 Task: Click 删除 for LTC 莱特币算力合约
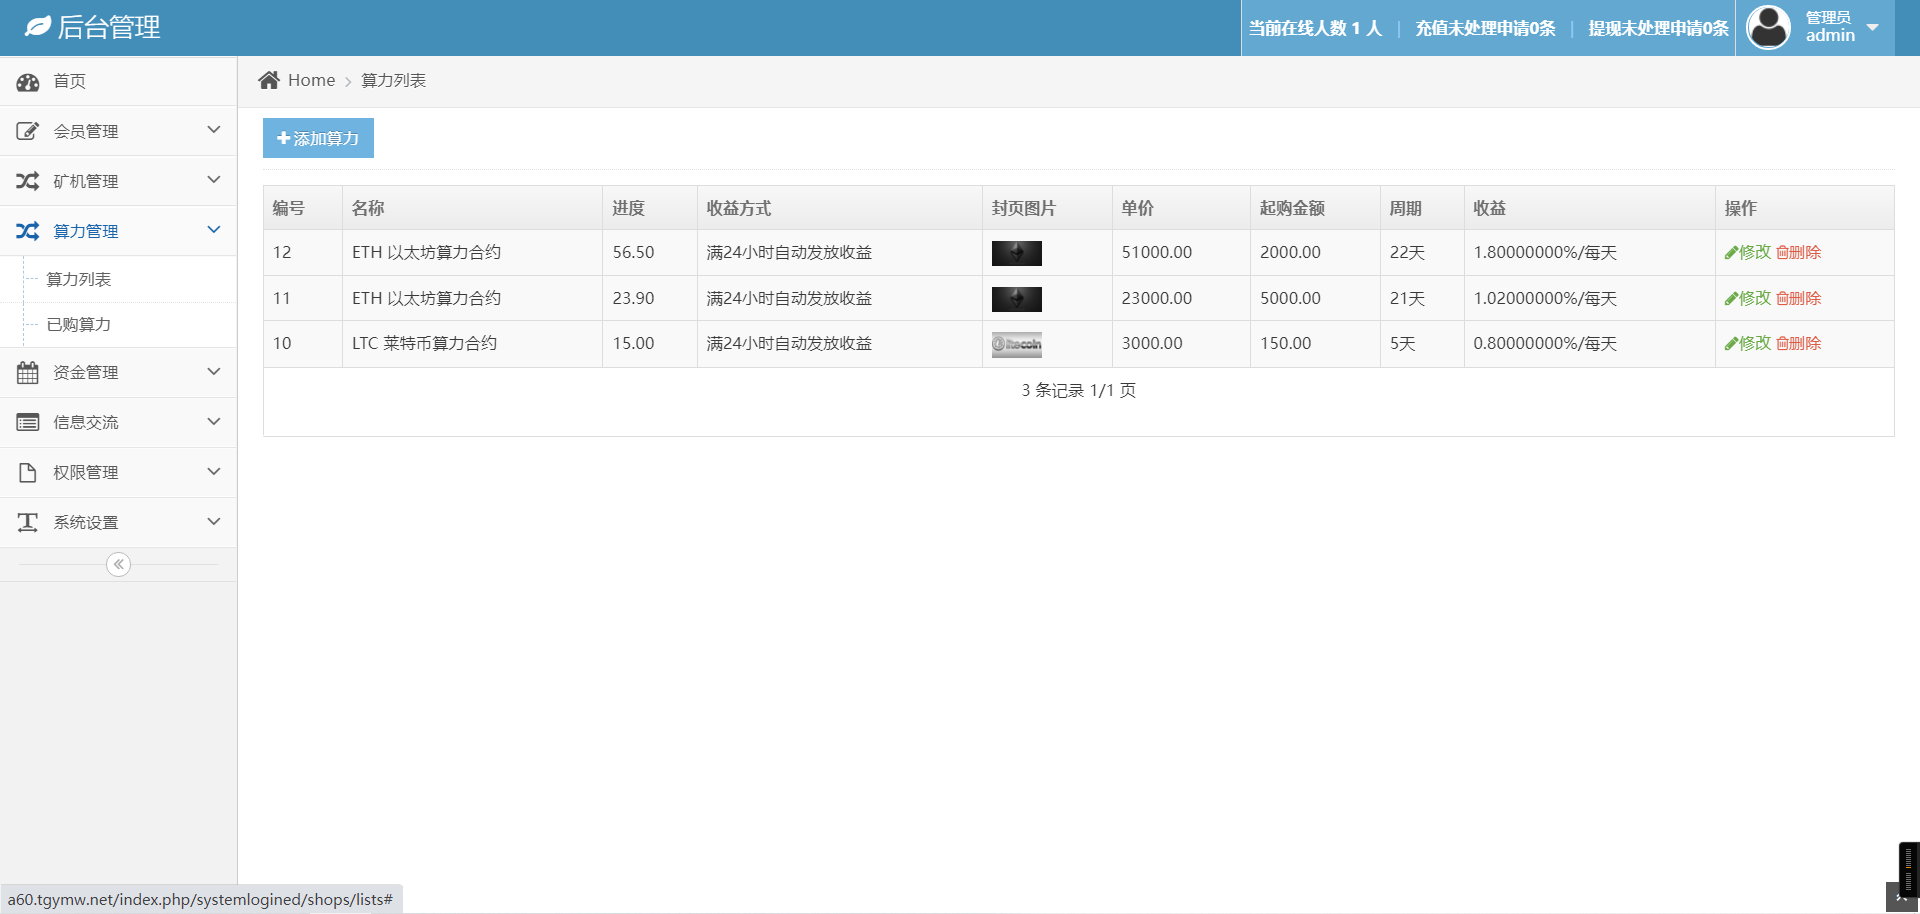click(x=1799, y=344)
